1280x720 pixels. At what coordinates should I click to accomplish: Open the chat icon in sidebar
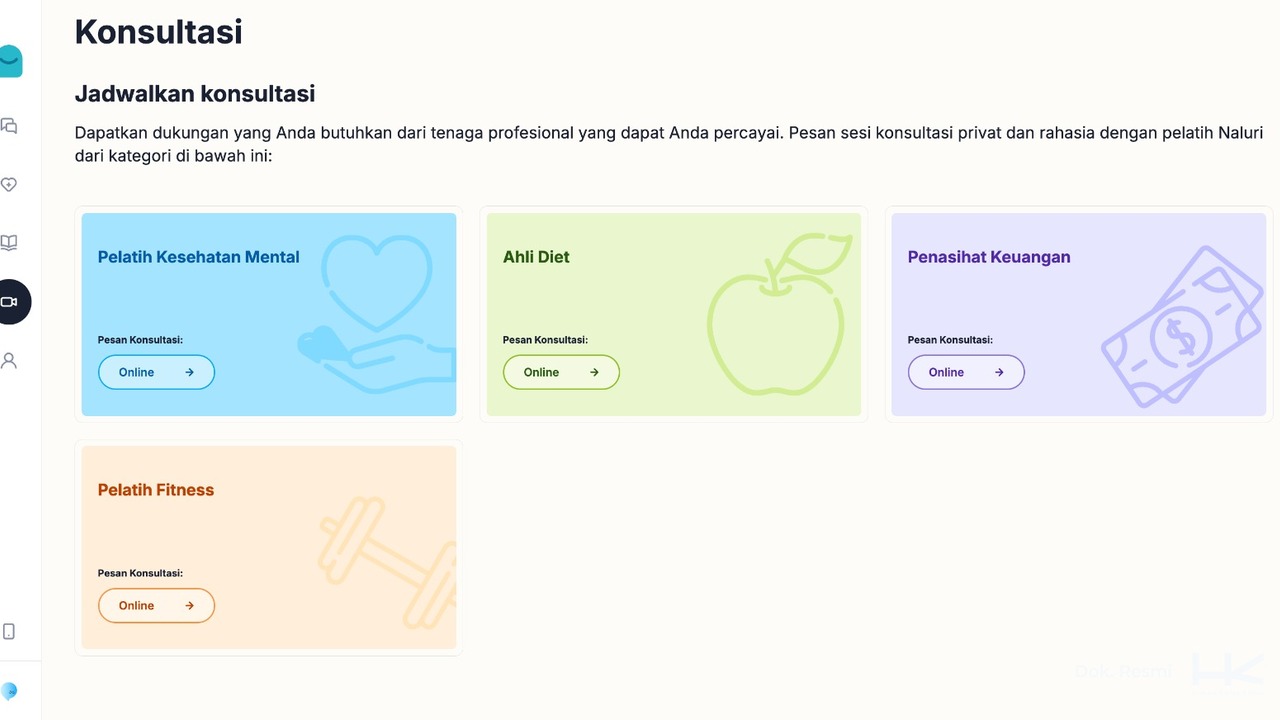[x=9, y=126]
